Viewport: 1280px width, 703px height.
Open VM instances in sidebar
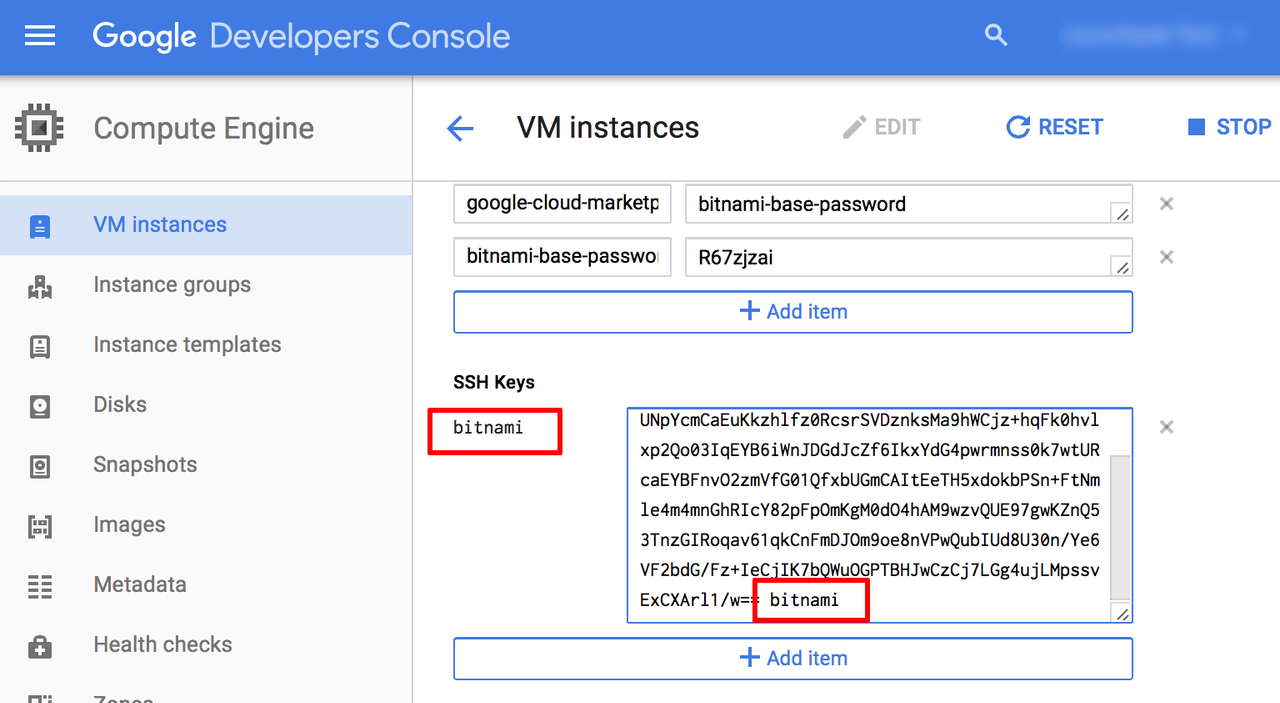click(x=206, y=225)
